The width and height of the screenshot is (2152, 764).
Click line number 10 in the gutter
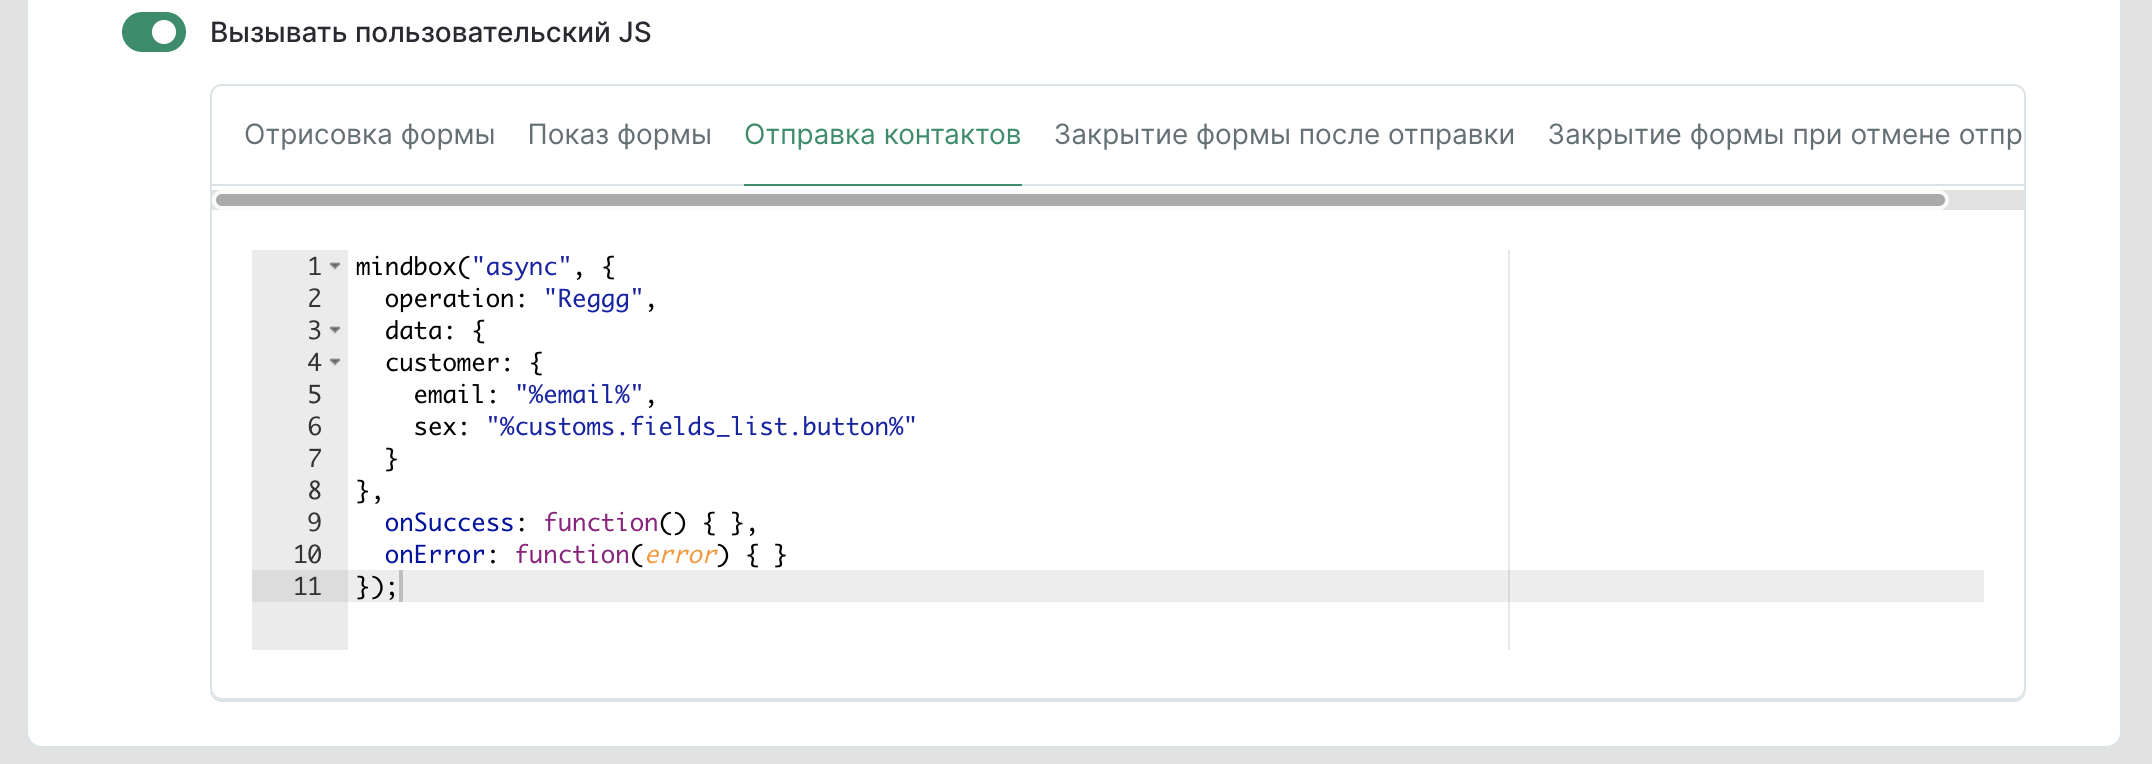(x=307, y=555)
